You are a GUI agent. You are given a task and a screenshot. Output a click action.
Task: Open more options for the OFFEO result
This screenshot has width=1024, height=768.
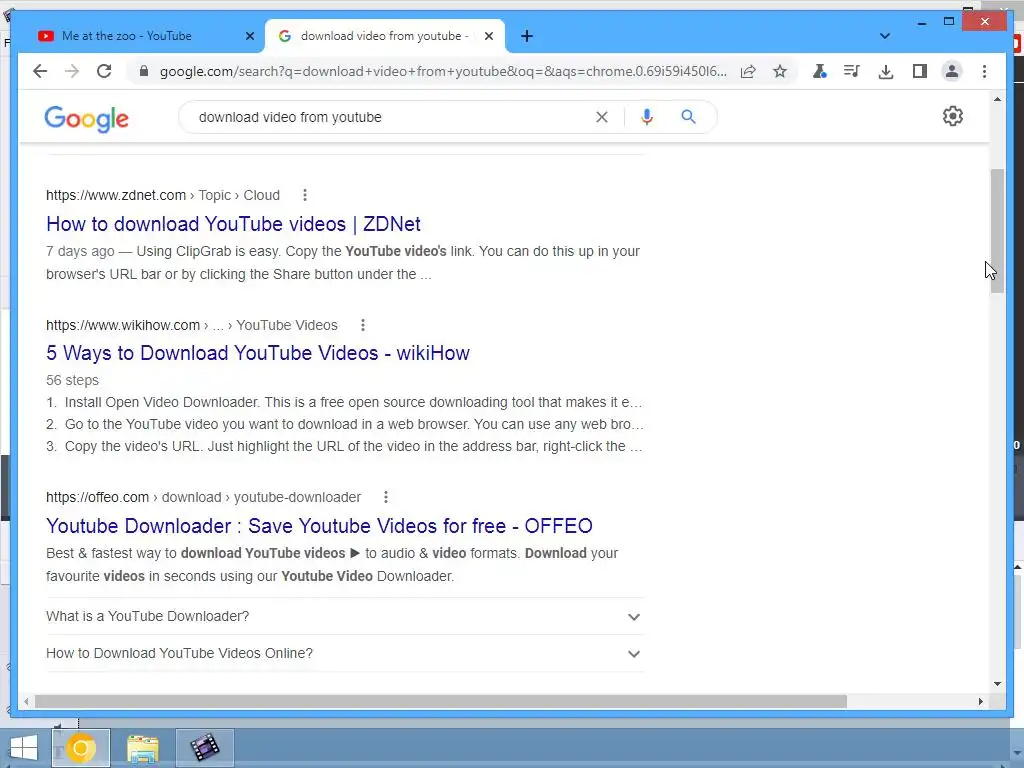click(386, 497)
